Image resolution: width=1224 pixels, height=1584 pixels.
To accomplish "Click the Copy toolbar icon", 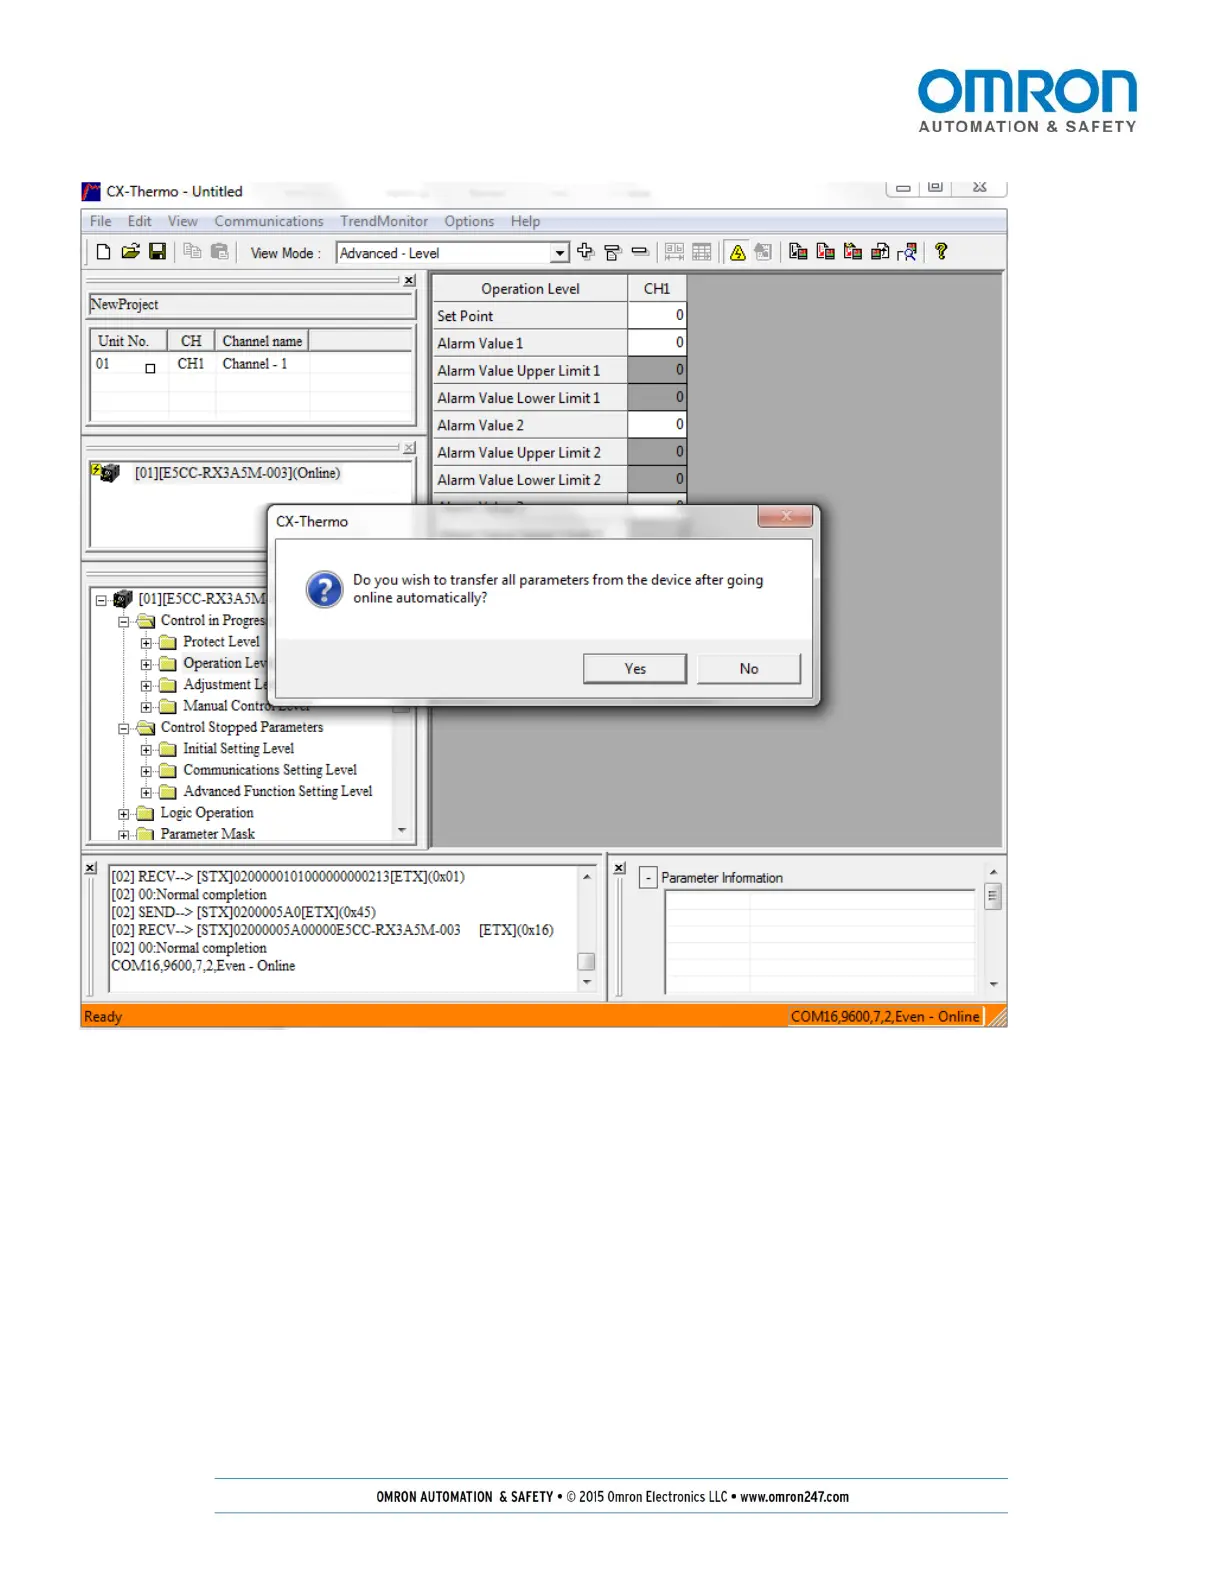I will pyautogui.click(x=192, y=252).
